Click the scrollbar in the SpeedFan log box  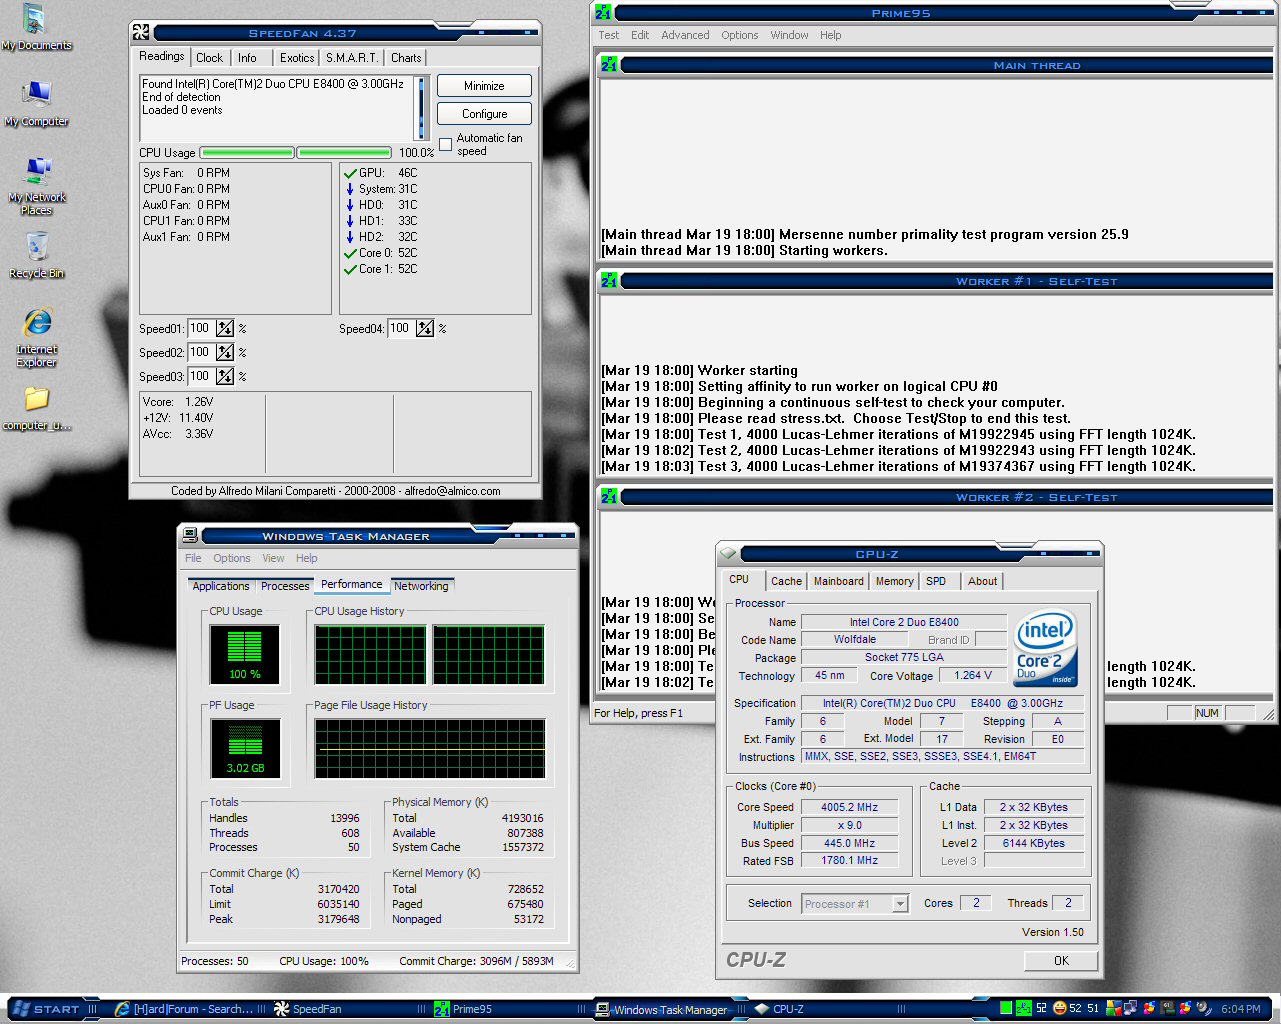[x=421, y=108]
